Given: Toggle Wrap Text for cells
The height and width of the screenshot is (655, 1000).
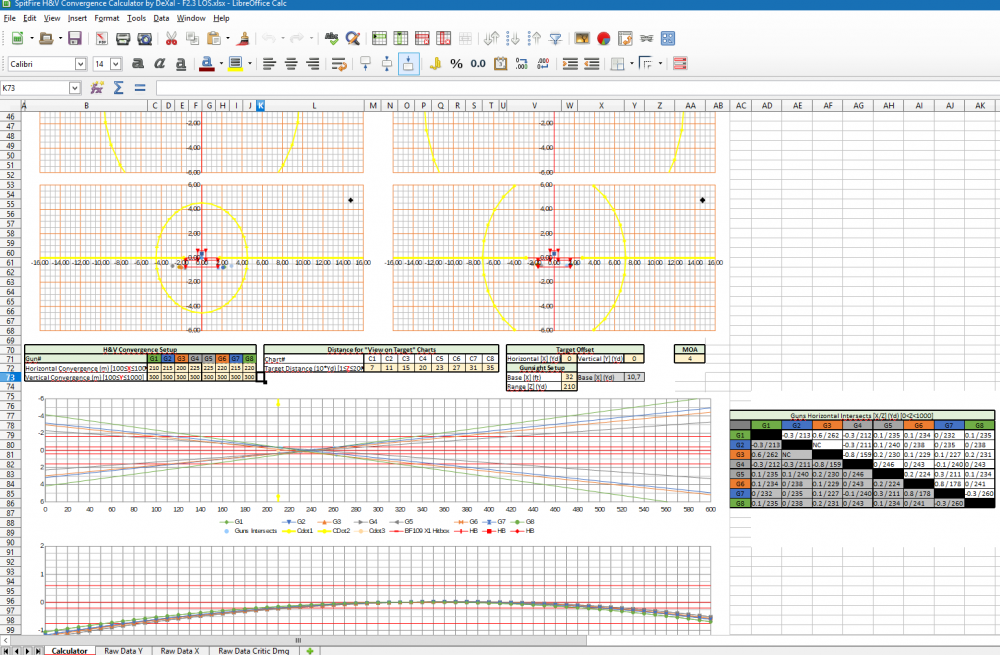Looking at the screenshot, I should click(338, 64).
